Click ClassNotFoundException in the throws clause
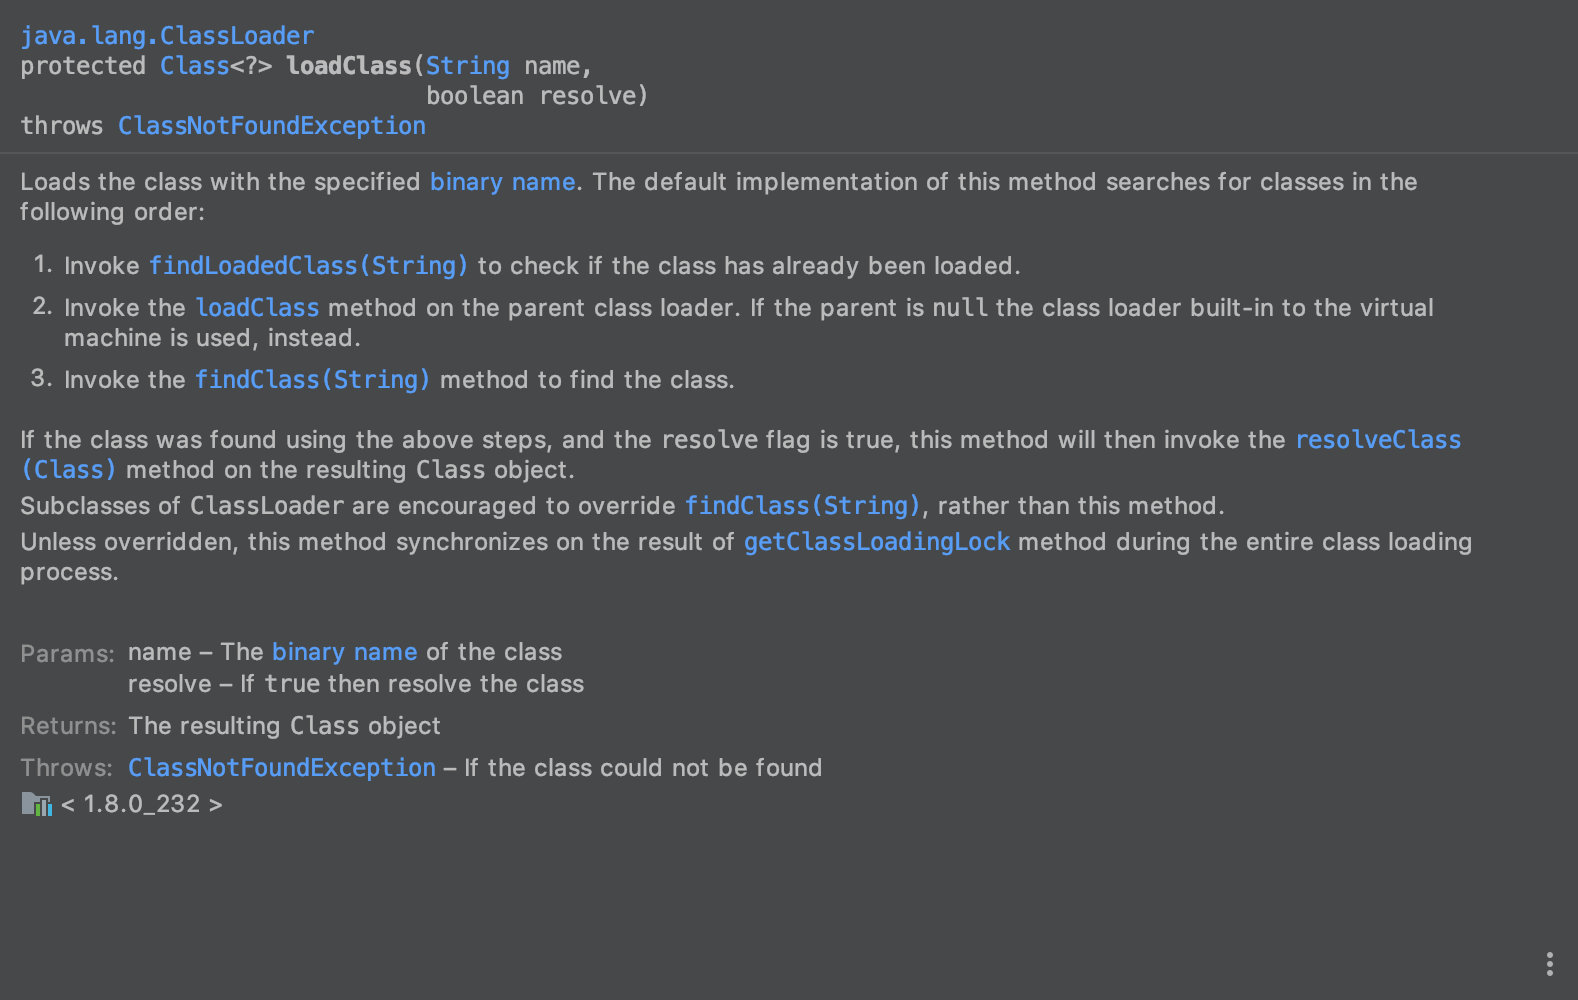This screenshot has height=1000, width=1578. [272, 126]
